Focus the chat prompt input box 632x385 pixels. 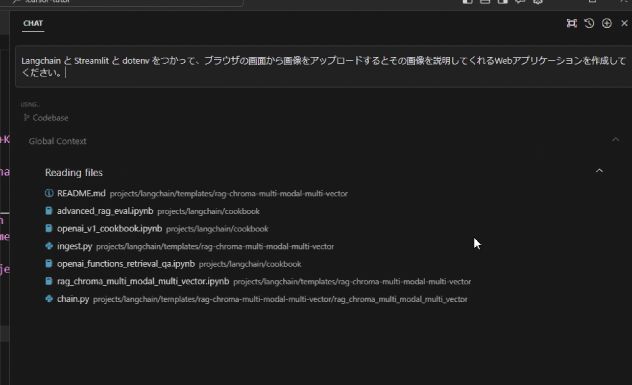click(x=324, y=67)
